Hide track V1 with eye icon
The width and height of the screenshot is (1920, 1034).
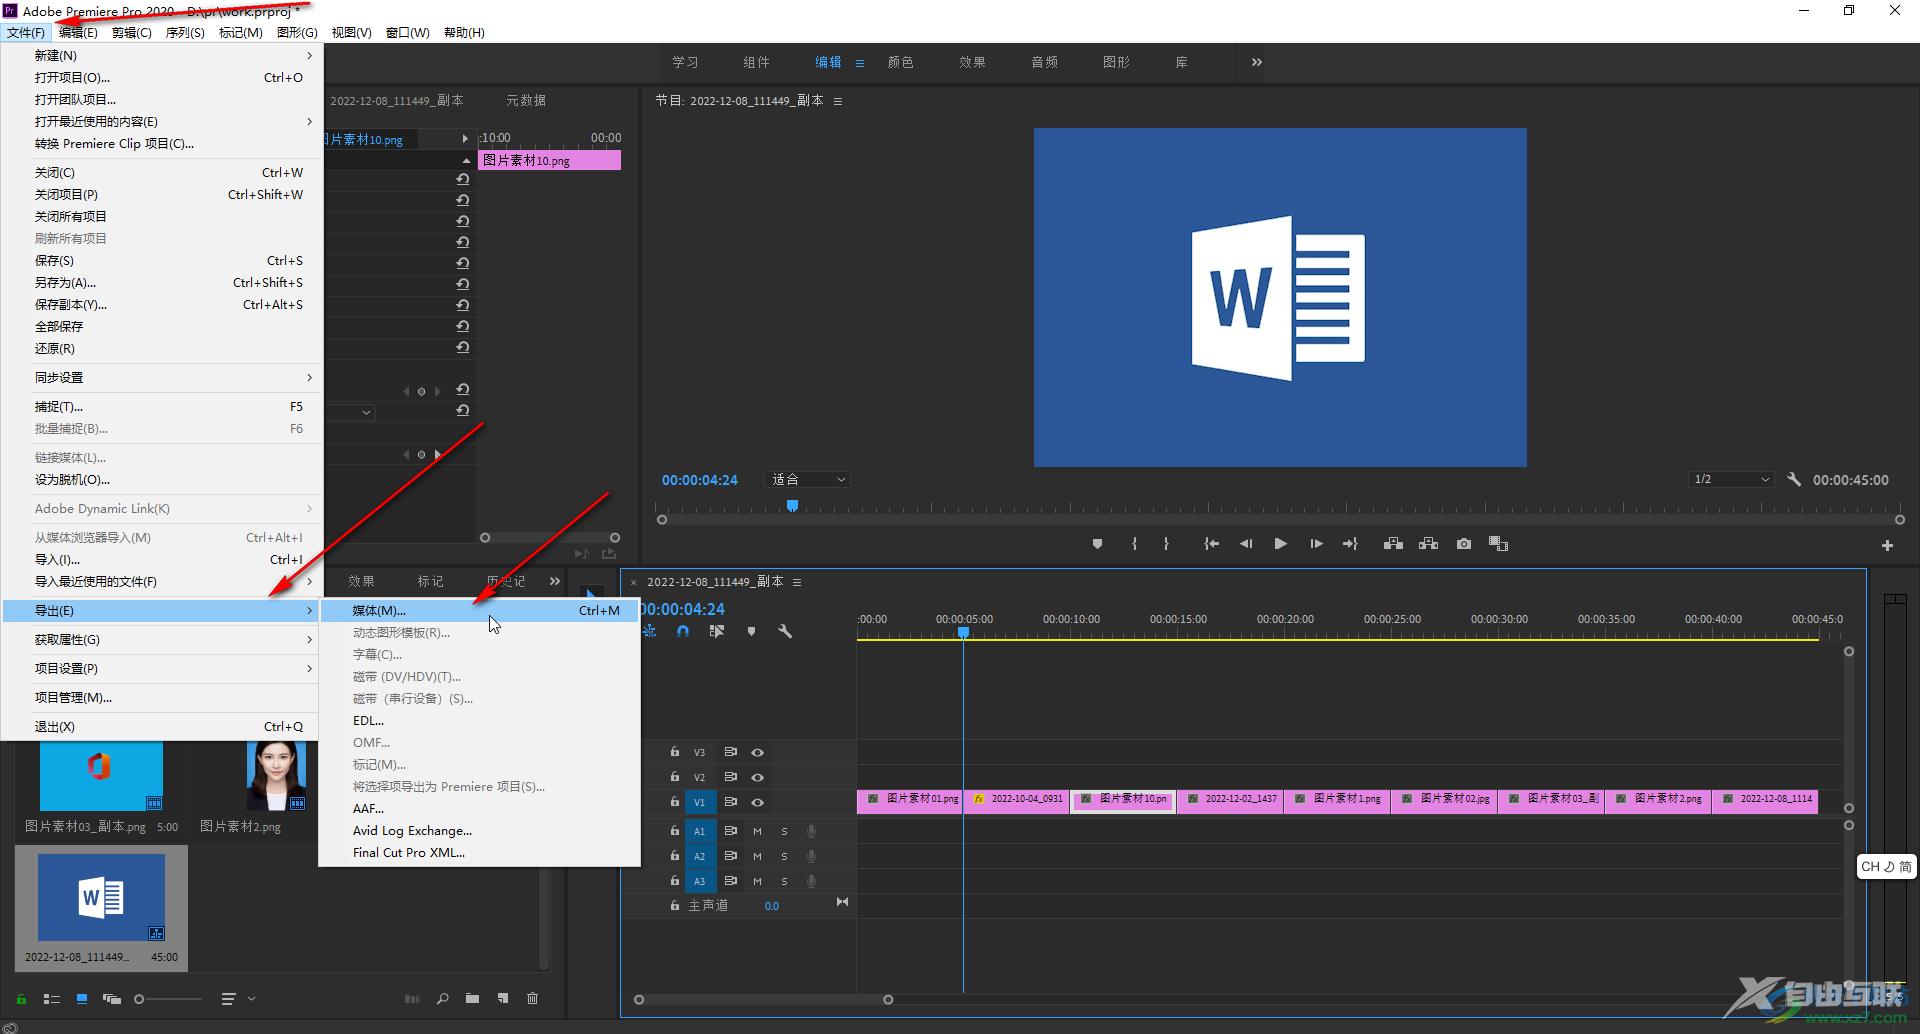pos(757,803)
